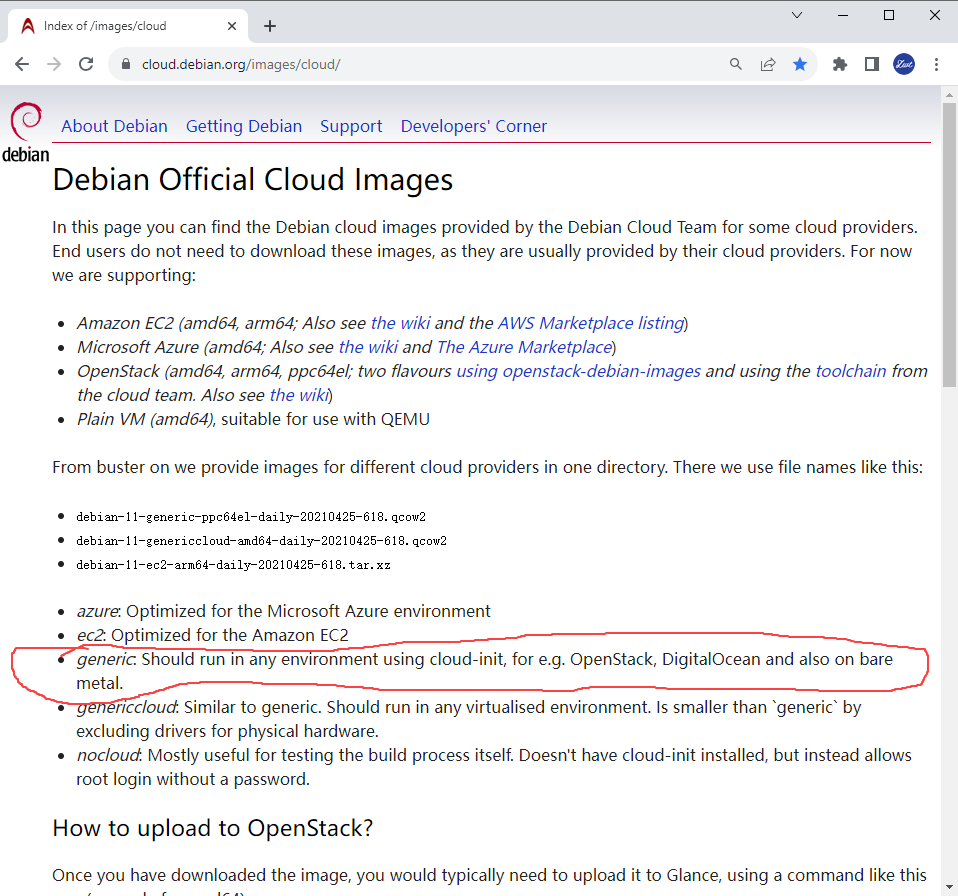
Task: Click the page scrollbar thumb
Action: tap(949, 244)
